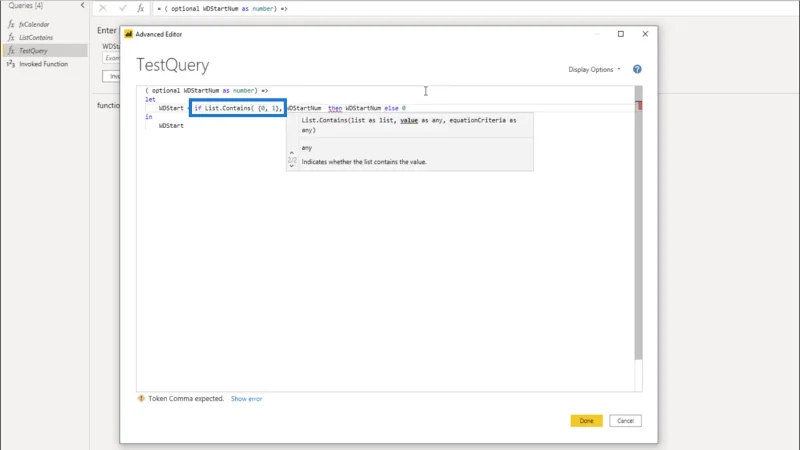800x450 pixels.
Task: Click the underlined 'then' keyword in code
Action: [x=335, y=108]
